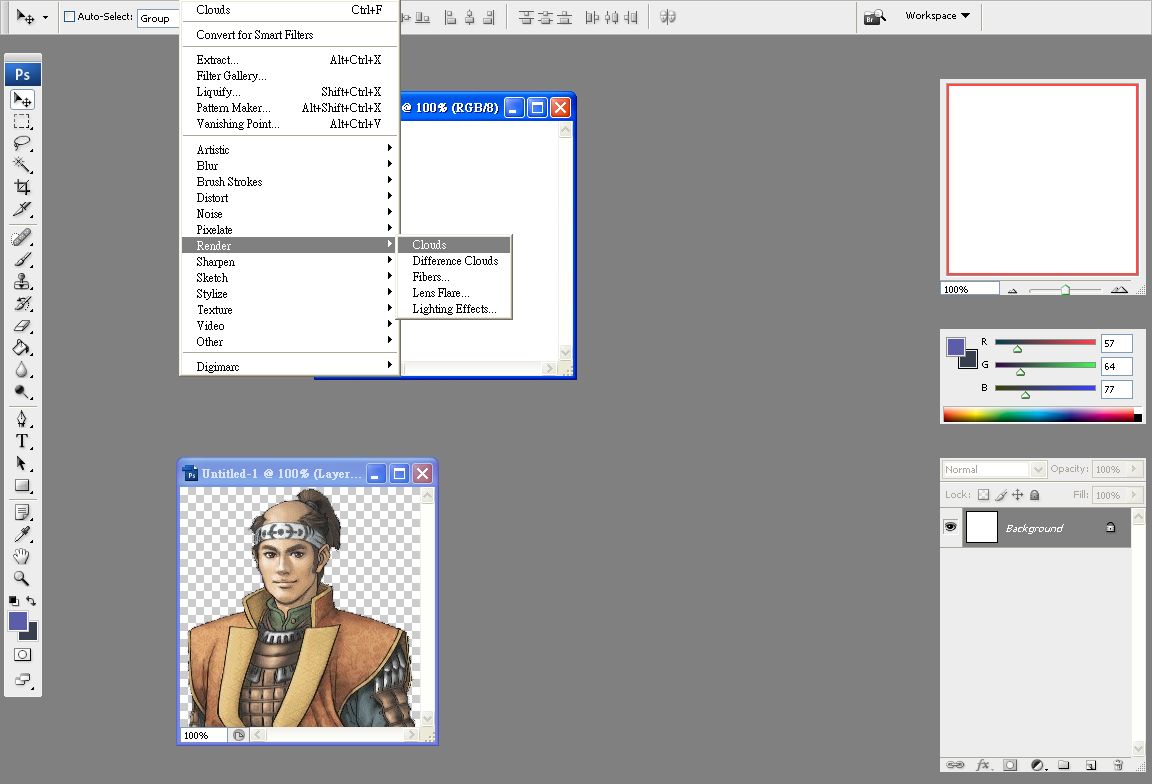Viewport: 1152px width, 784px height.
Task: Select the Move tool in the toolbox
Action: pos(22,99)
